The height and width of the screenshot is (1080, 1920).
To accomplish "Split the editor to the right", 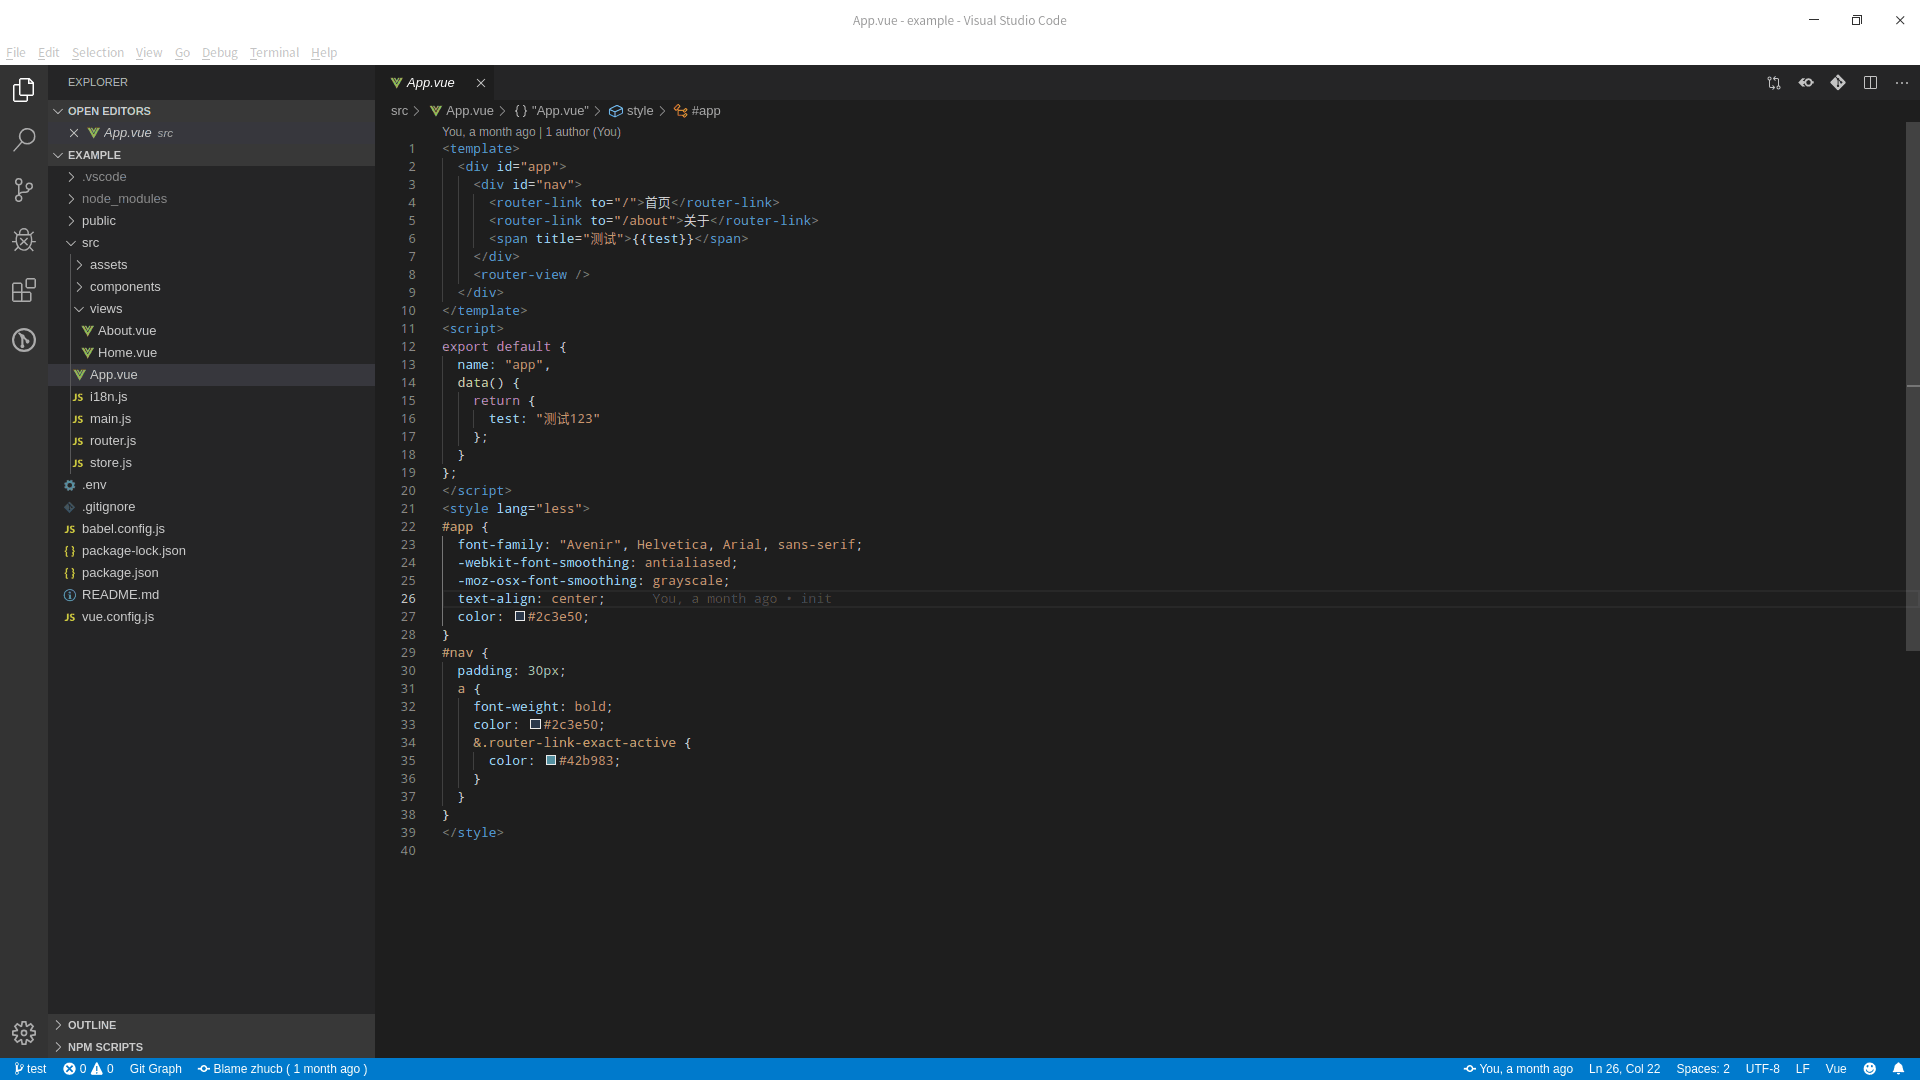I will (x=1870, y=83).
